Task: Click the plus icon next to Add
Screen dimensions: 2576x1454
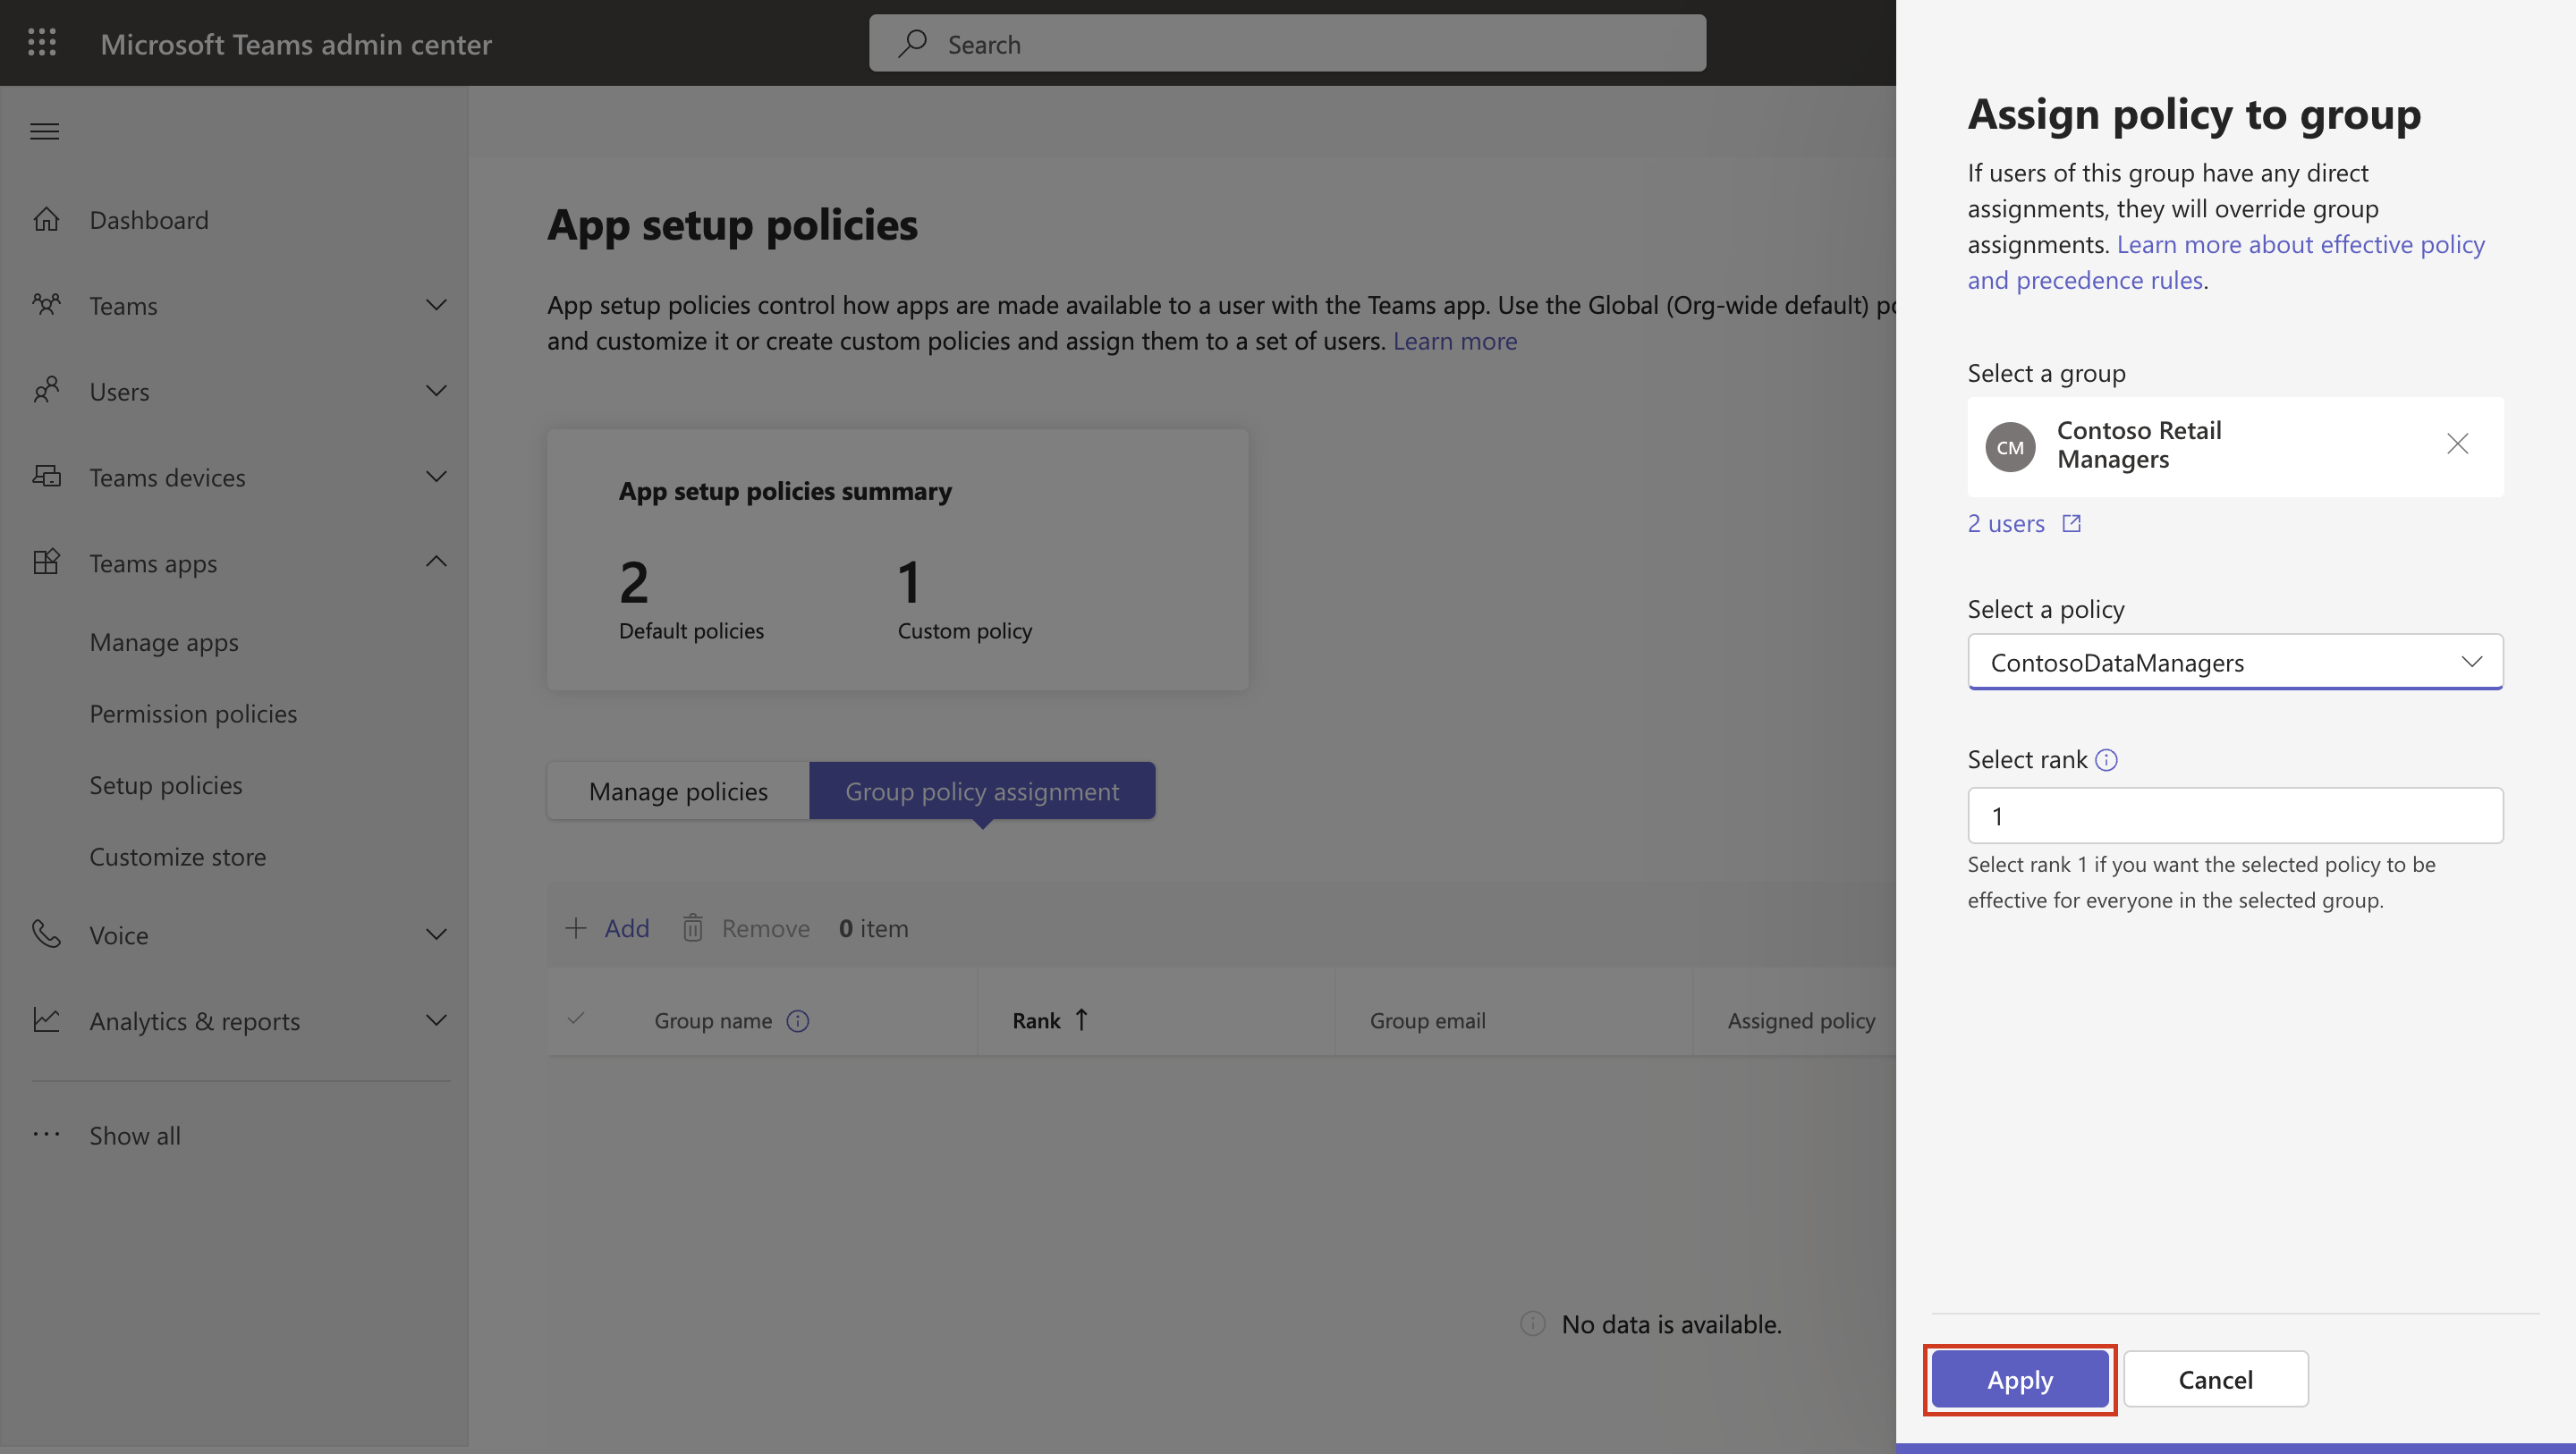Action: coord(576,928)
